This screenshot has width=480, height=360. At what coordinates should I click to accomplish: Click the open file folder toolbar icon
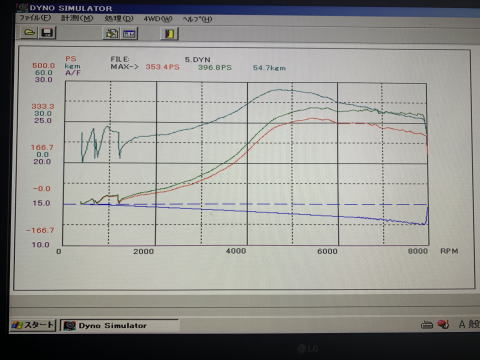click(29, 33)
